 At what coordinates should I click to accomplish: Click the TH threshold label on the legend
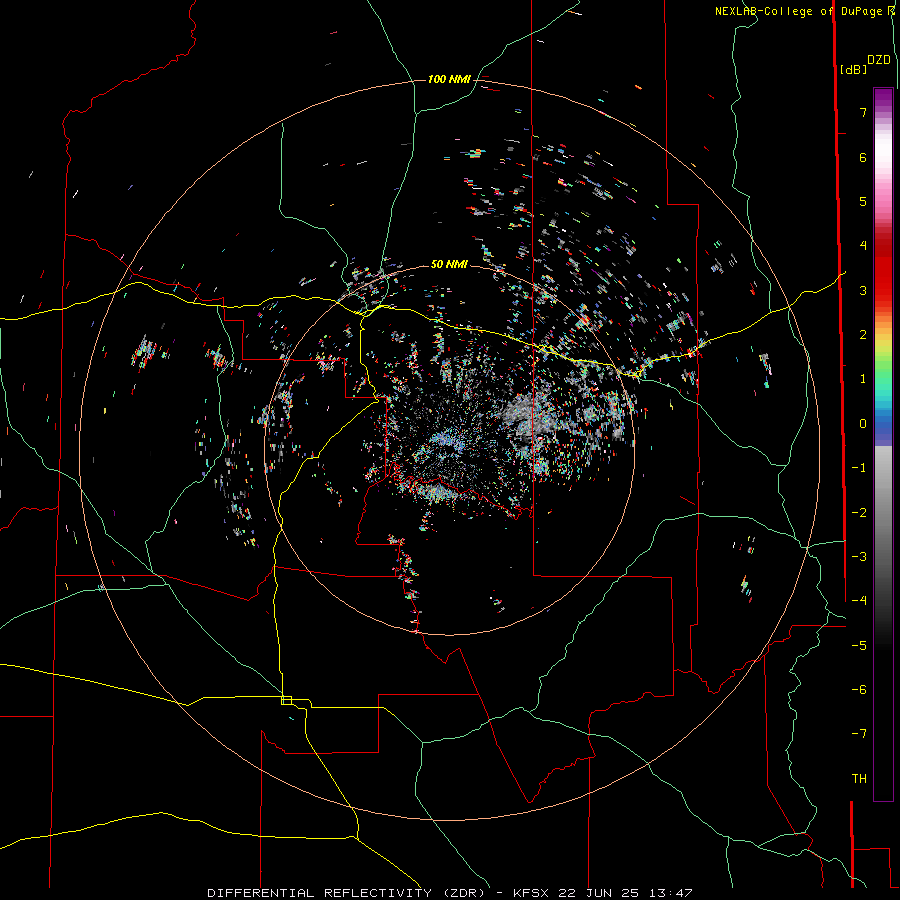tap(859, 778)
